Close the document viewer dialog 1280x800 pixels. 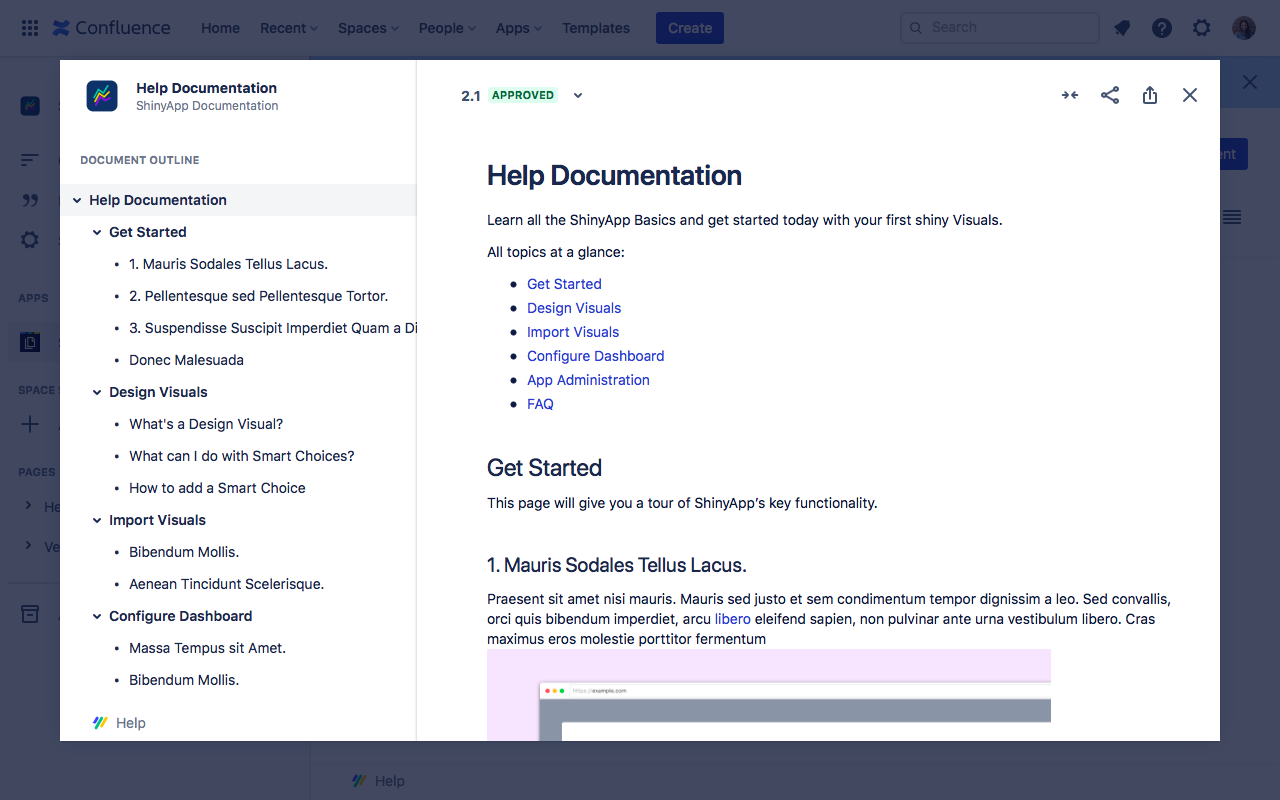click(1190, 95)
